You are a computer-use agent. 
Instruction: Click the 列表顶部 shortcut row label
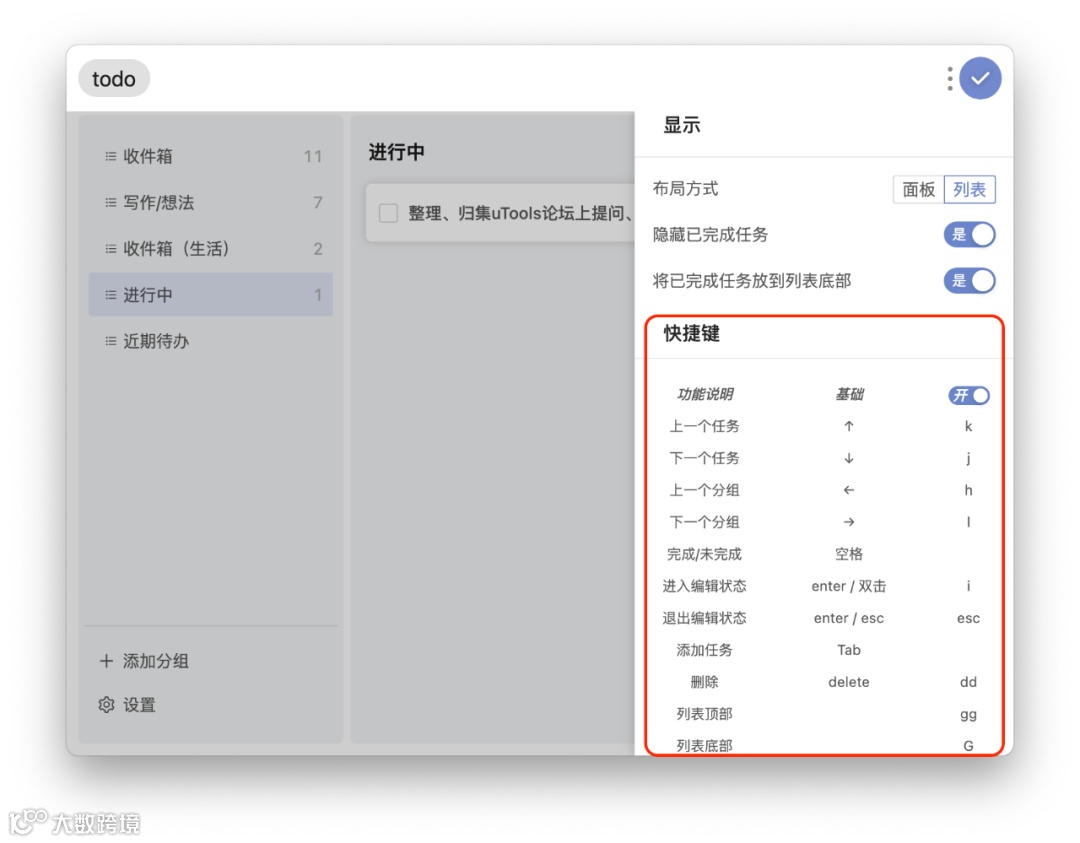click(705, 714)
